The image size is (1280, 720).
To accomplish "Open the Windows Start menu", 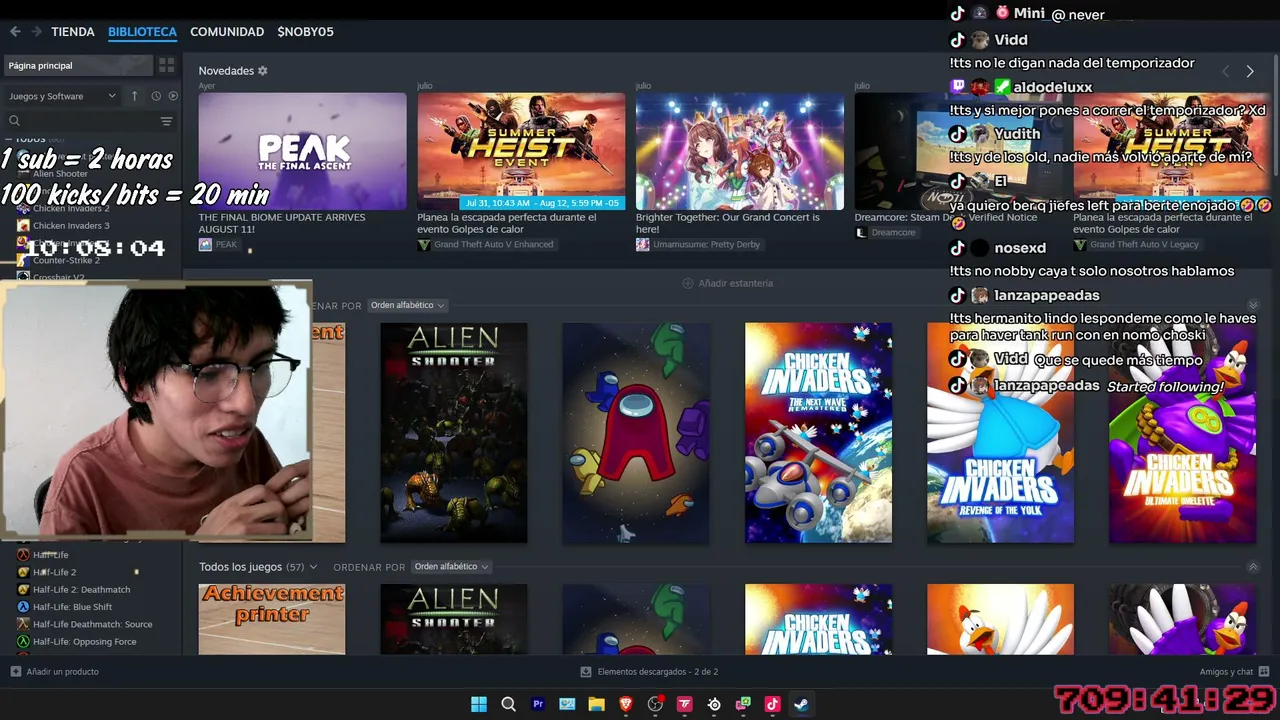I will point(479,704).
